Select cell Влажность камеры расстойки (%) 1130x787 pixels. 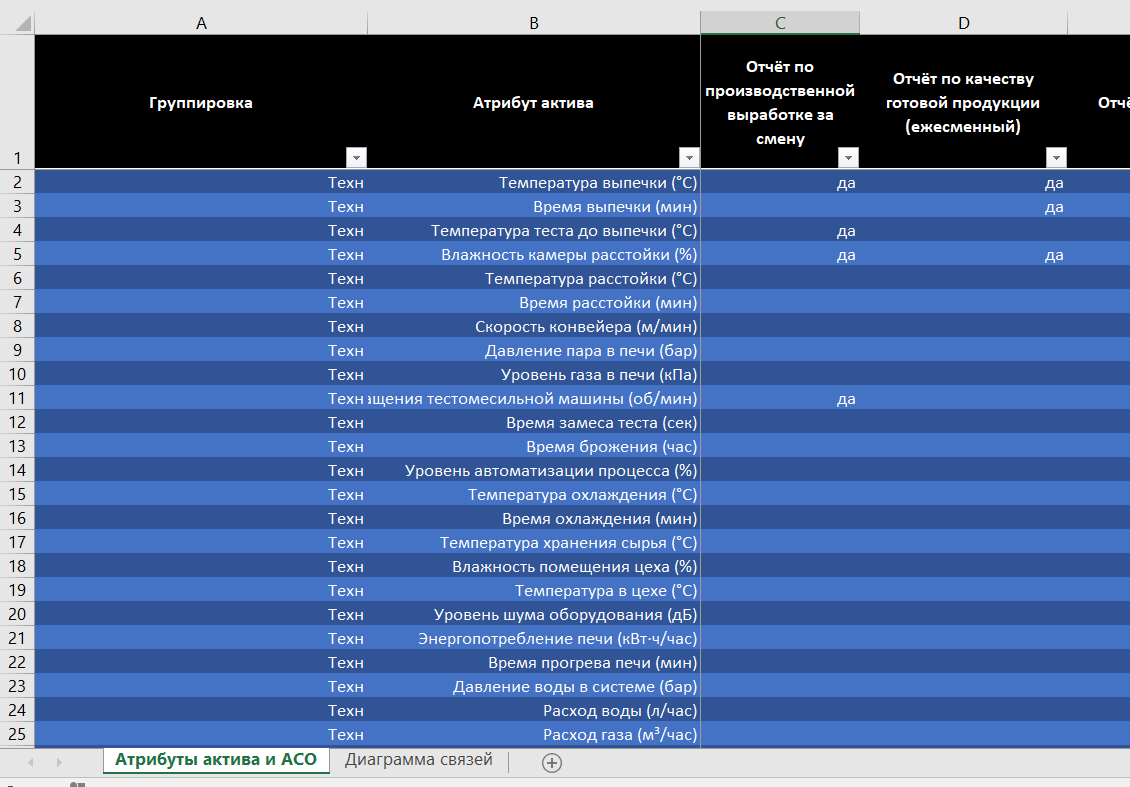point(534,254)
